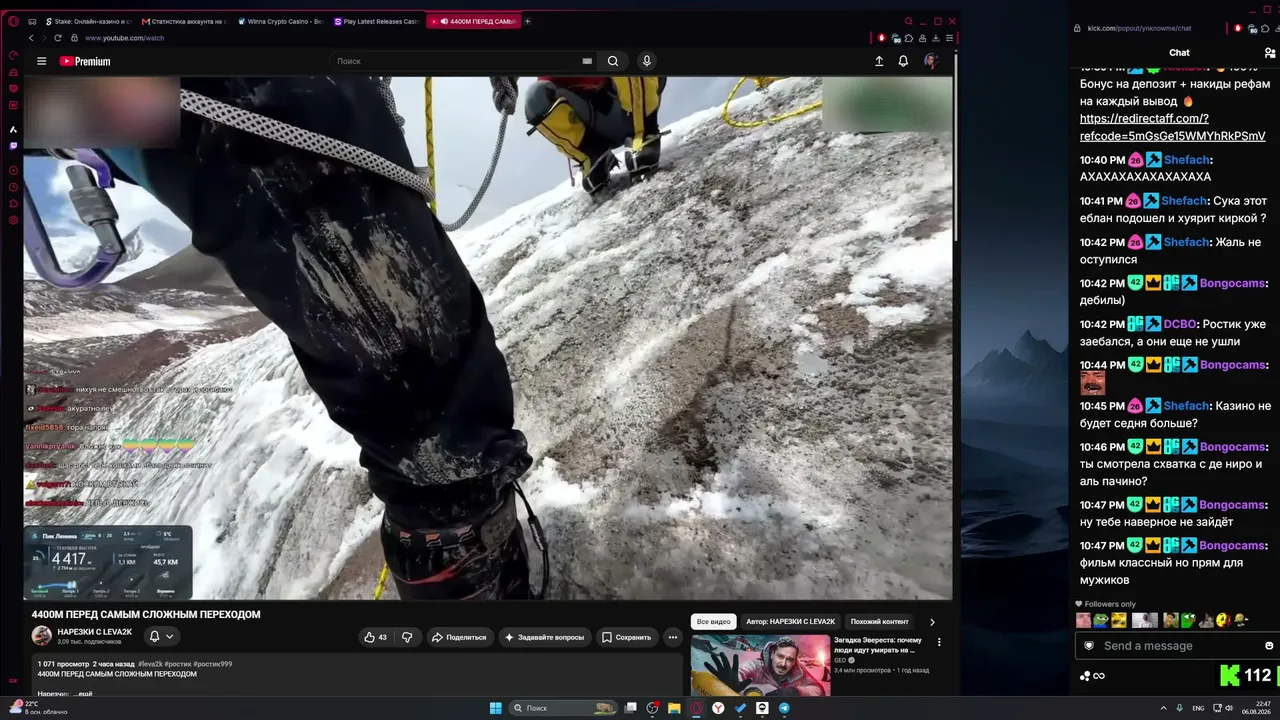Open Telegram from the taskbar

click(784, 708)
